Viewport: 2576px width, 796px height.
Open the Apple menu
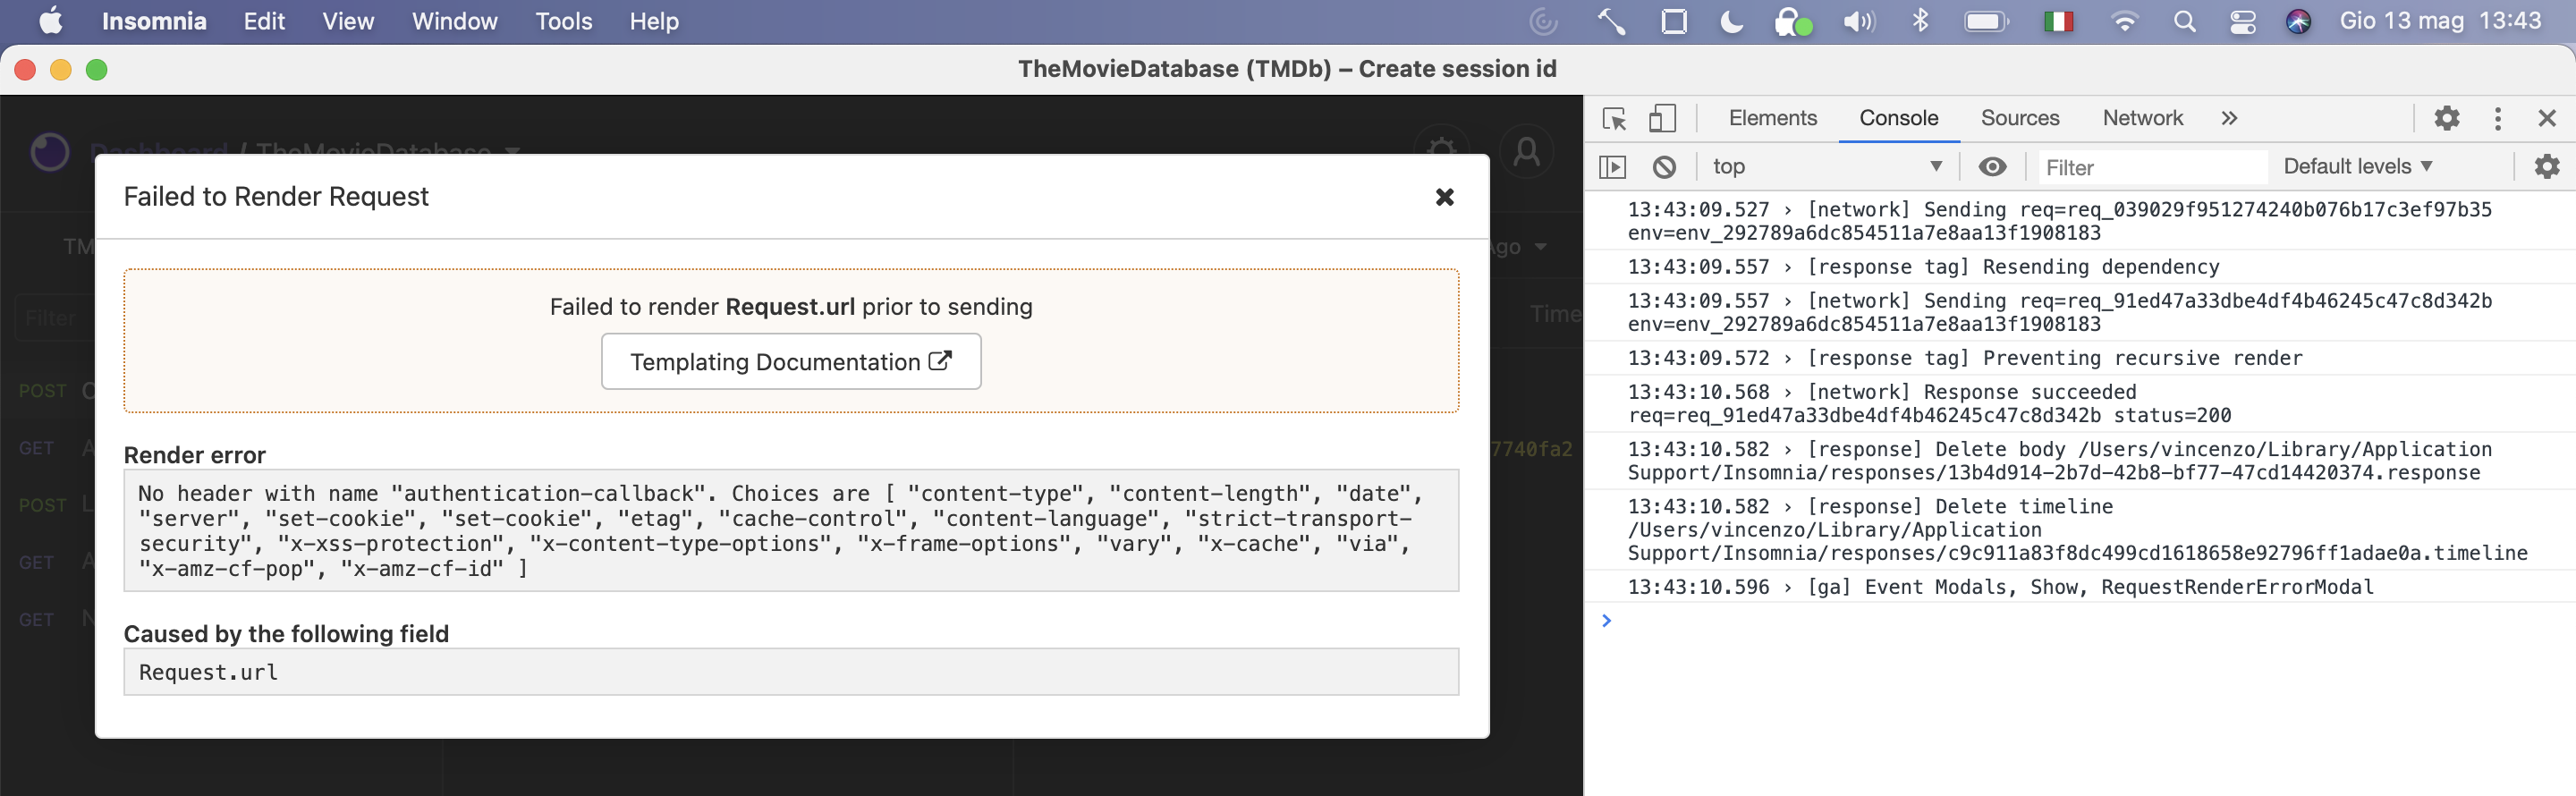pyautogui.click(x=50, y=21)
